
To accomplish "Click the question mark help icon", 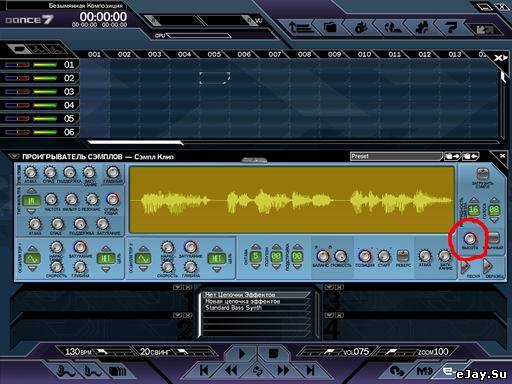I will click(x=451, y=27).
